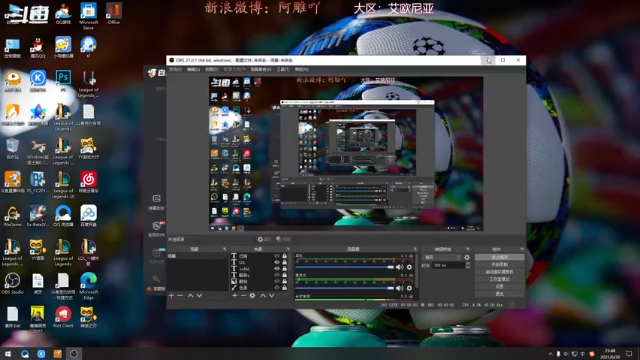Toggle the lock on the image source row
Screen dimensions: 640x360
click(284, 281)
